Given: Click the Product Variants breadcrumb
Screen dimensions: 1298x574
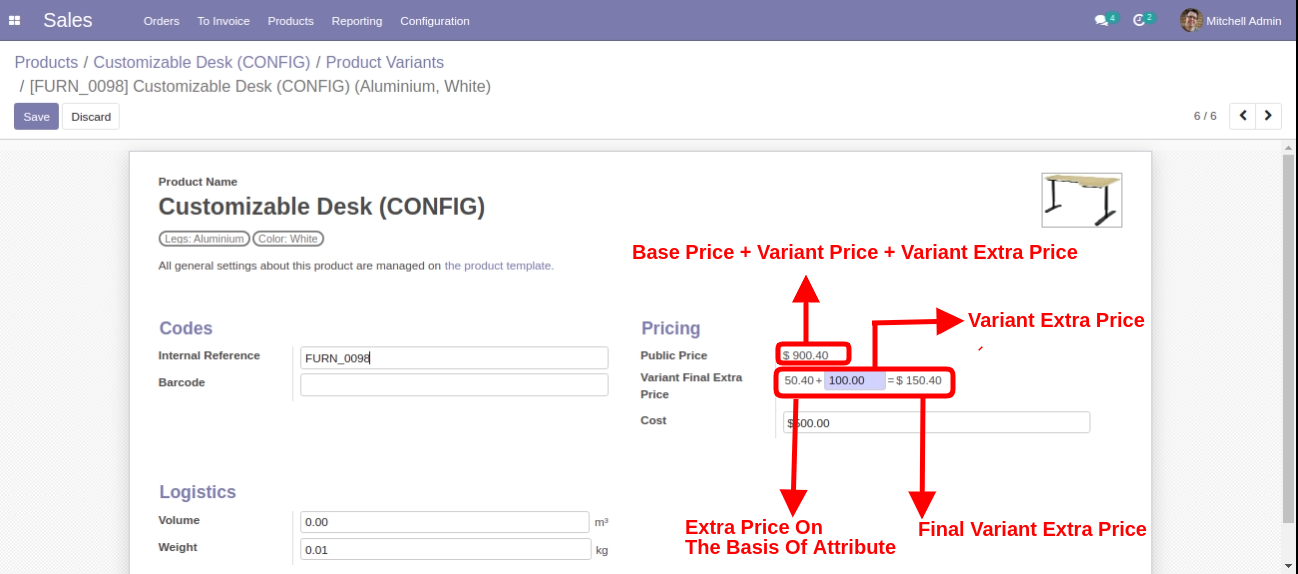Looking at the screenshot, I should (384, 62).
